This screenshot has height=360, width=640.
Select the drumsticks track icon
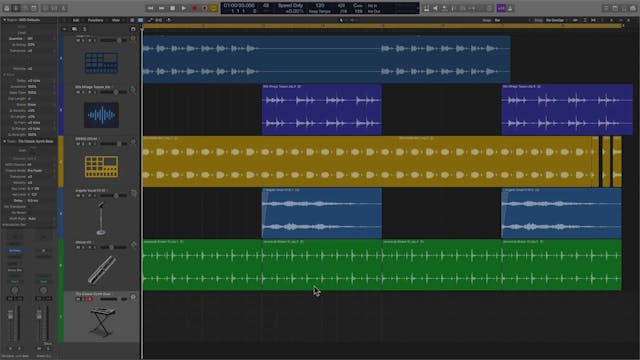coord(102,269)
